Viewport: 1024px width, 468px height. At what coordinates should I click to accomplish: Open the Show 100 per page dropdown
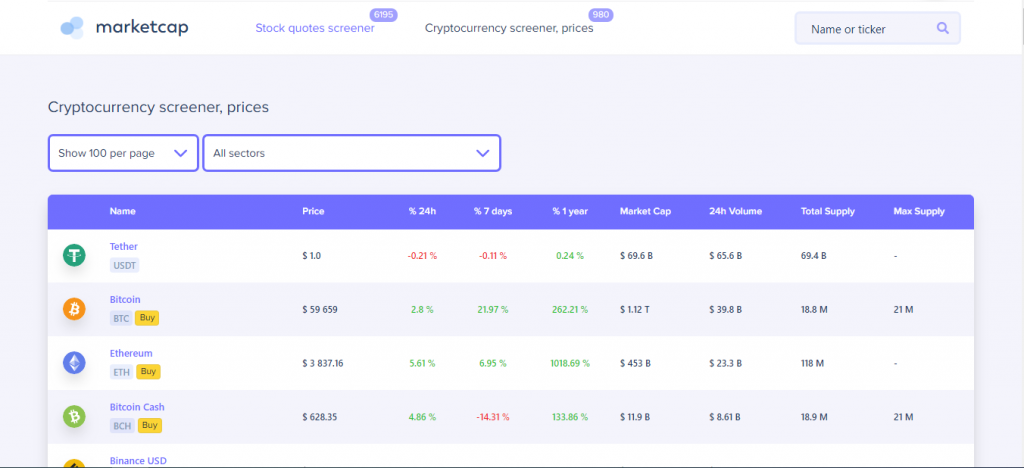[x=123, y=153]
